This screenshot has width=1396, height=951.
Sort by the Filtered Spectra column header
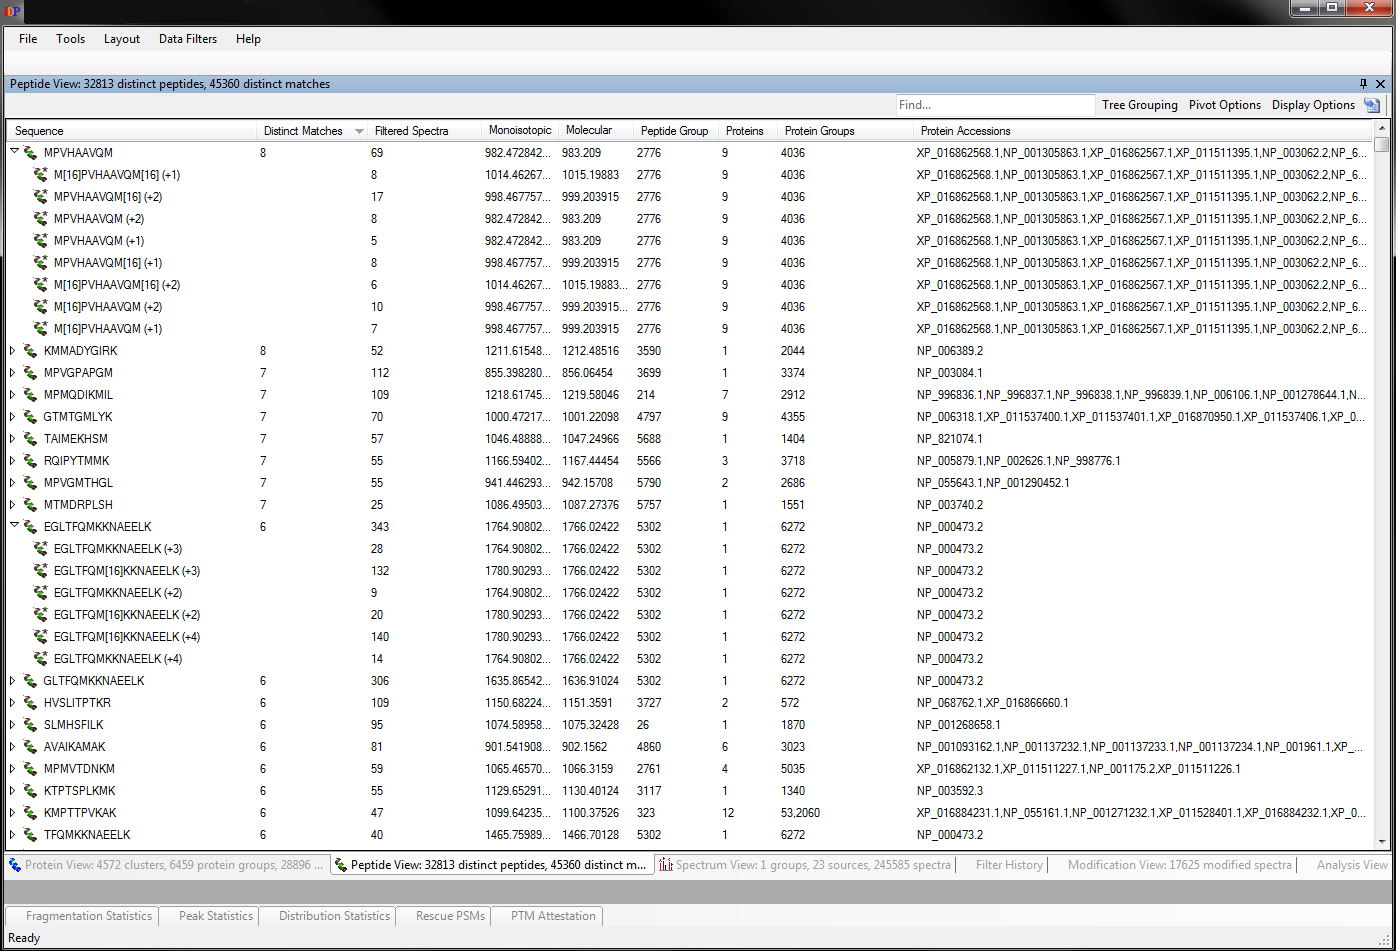(x=425, y=131)
